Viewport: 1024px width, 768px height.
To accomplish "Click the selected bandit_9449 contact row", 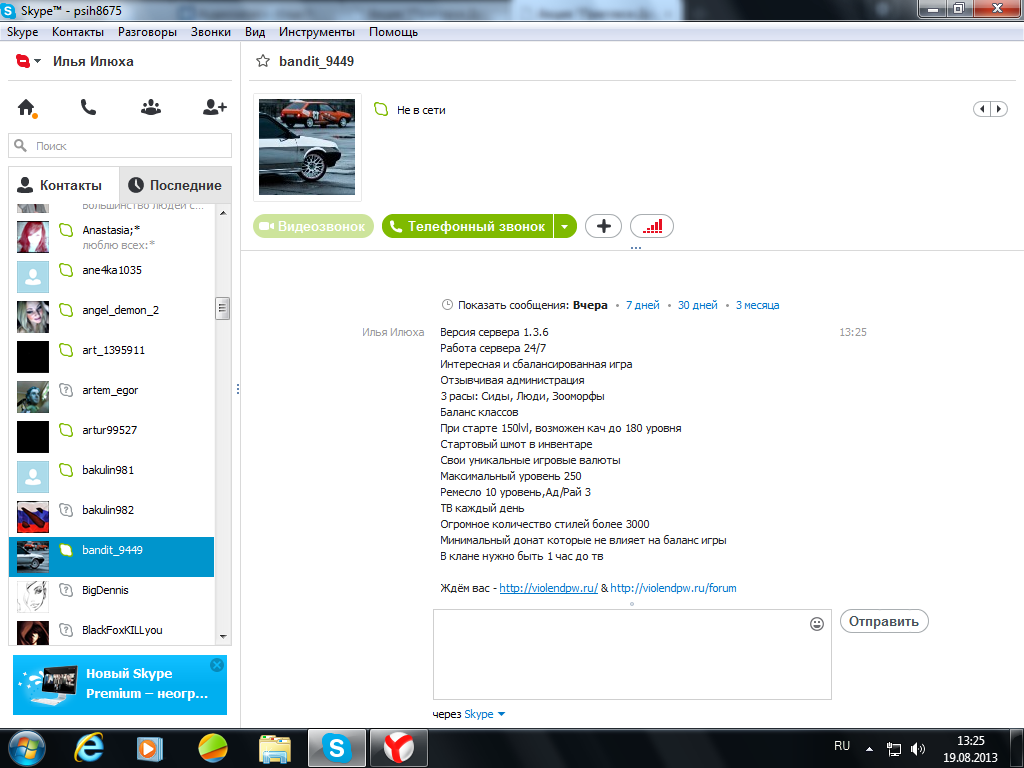I will pyautogui.click(x=112, y=556).
